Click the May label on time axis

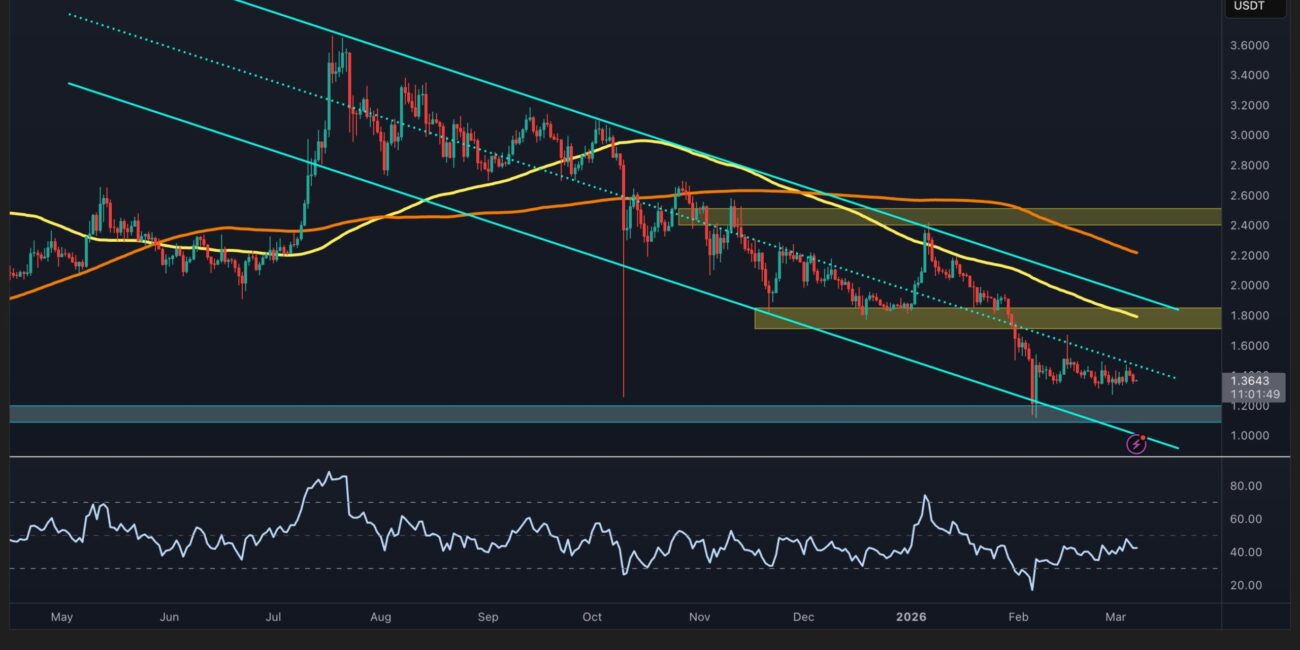62,617
